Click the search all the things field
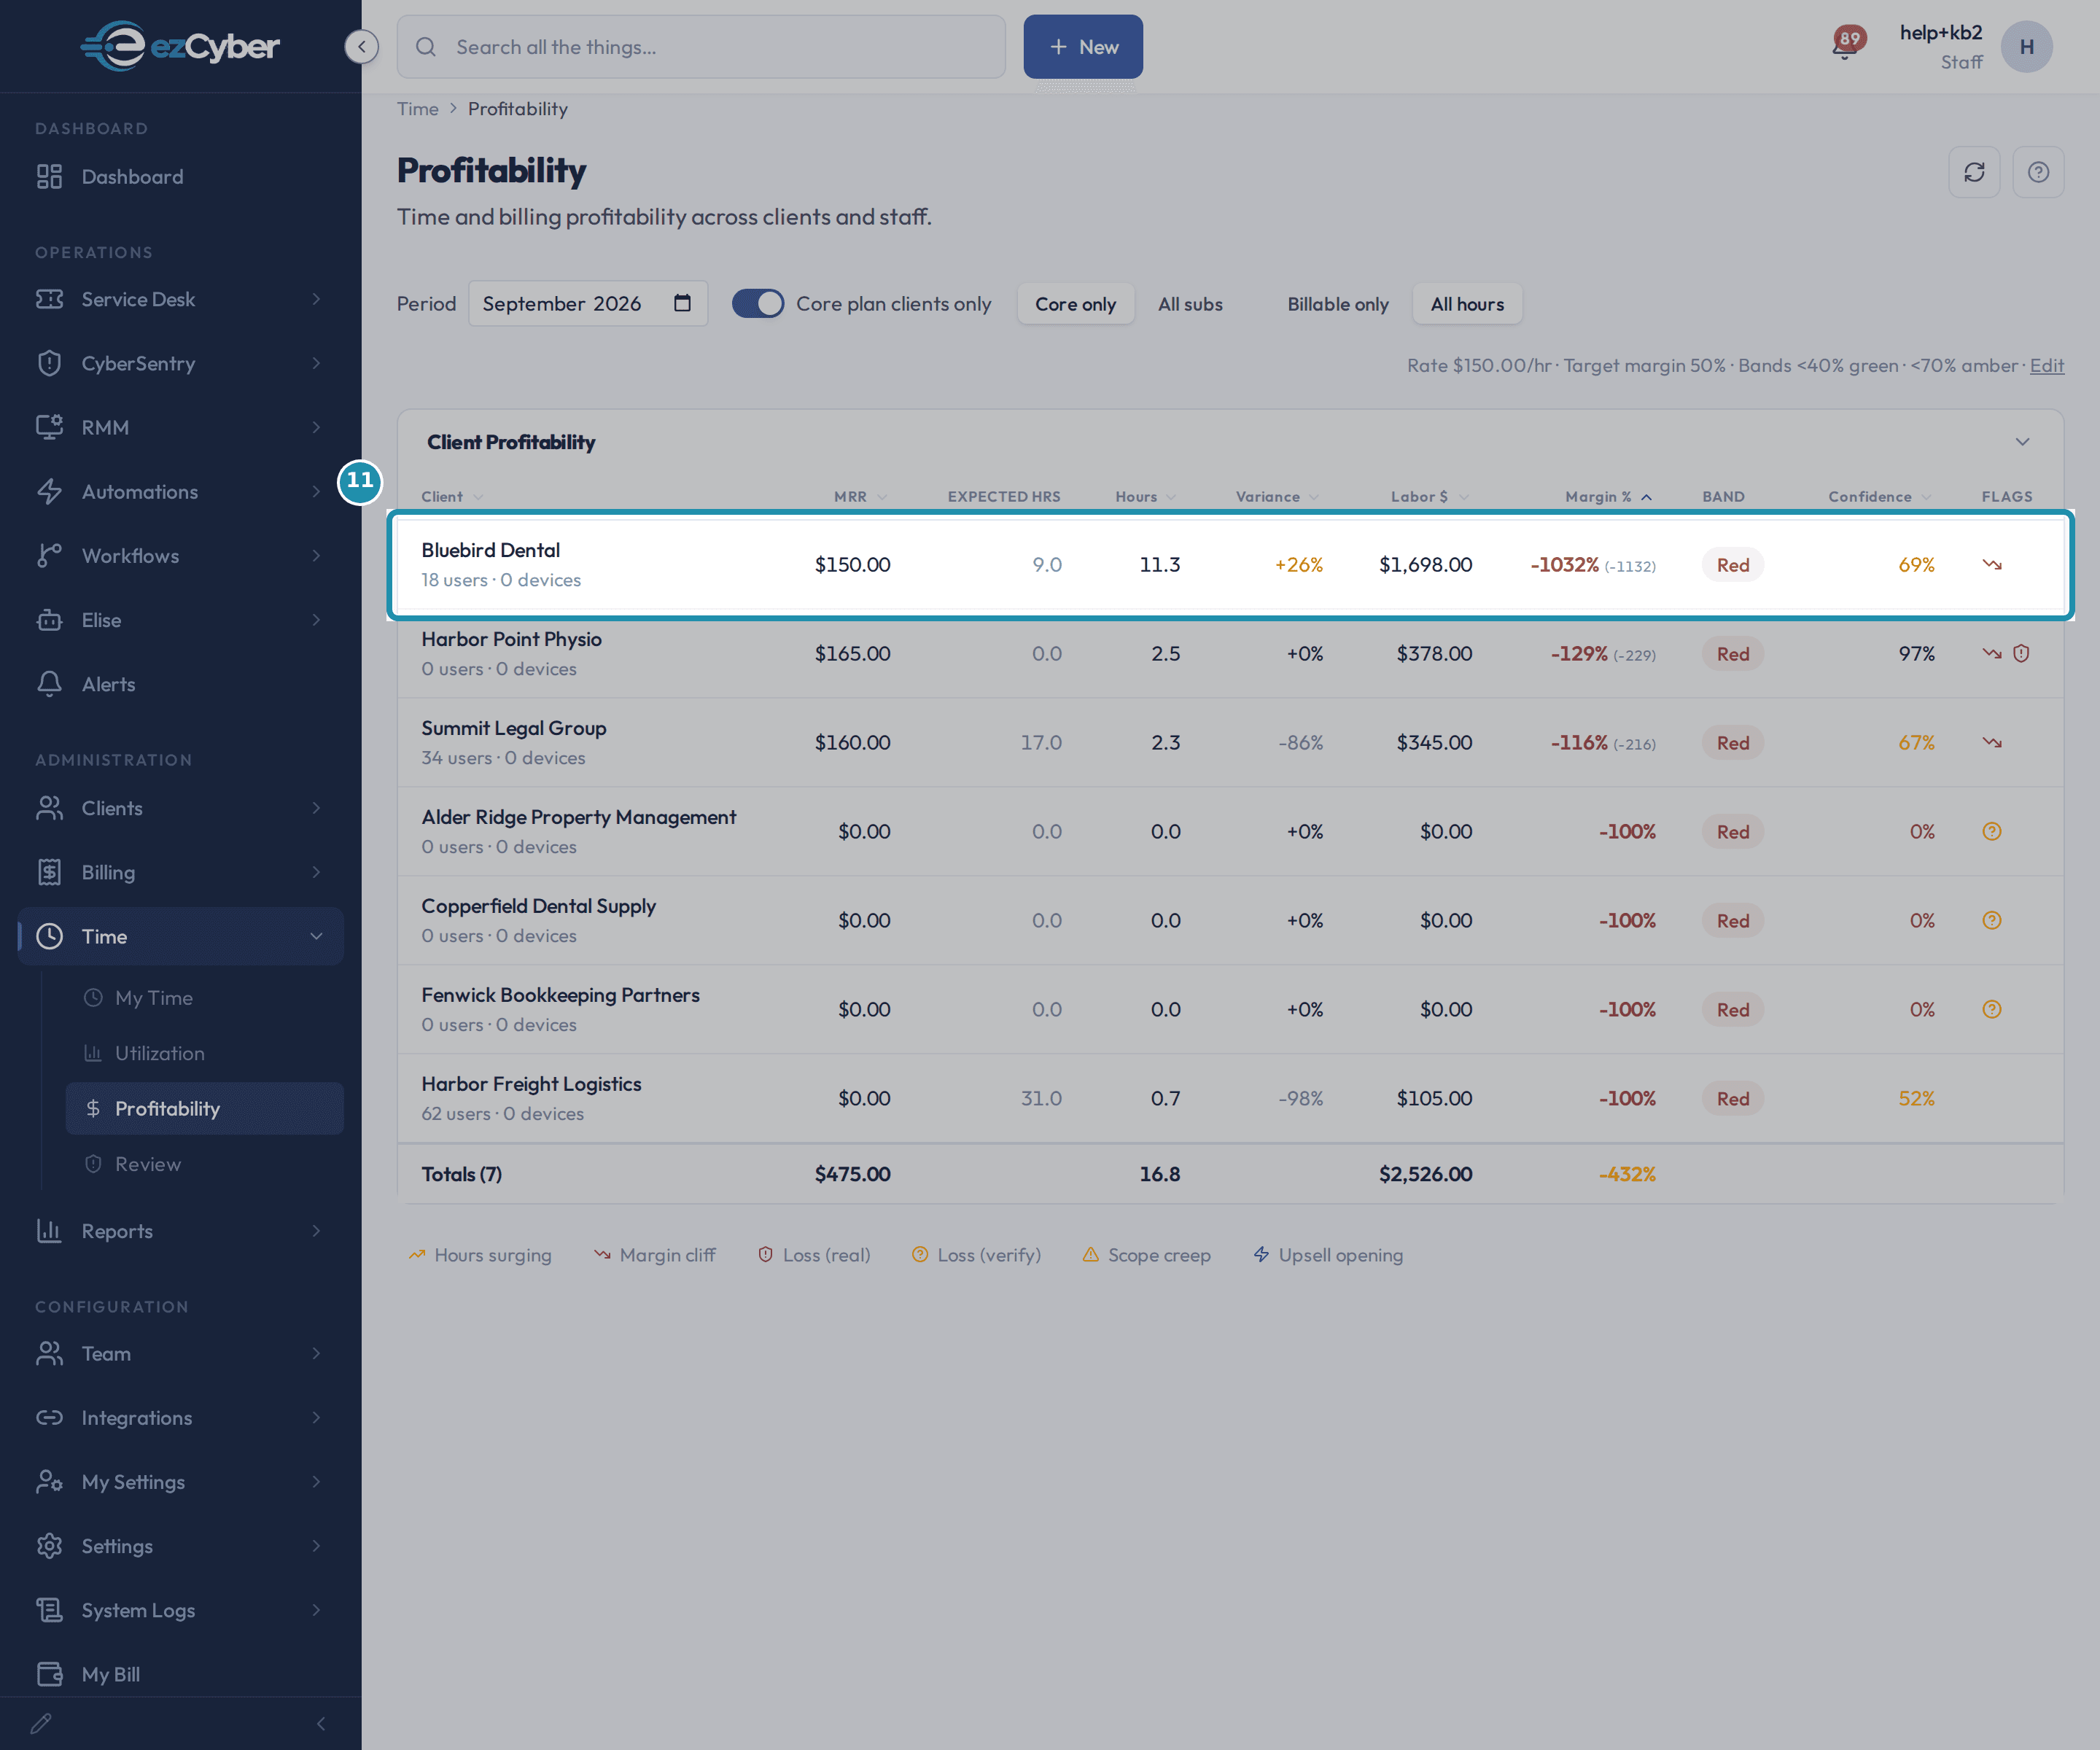The image size is (2100, 1750). (x=701, y=47)
